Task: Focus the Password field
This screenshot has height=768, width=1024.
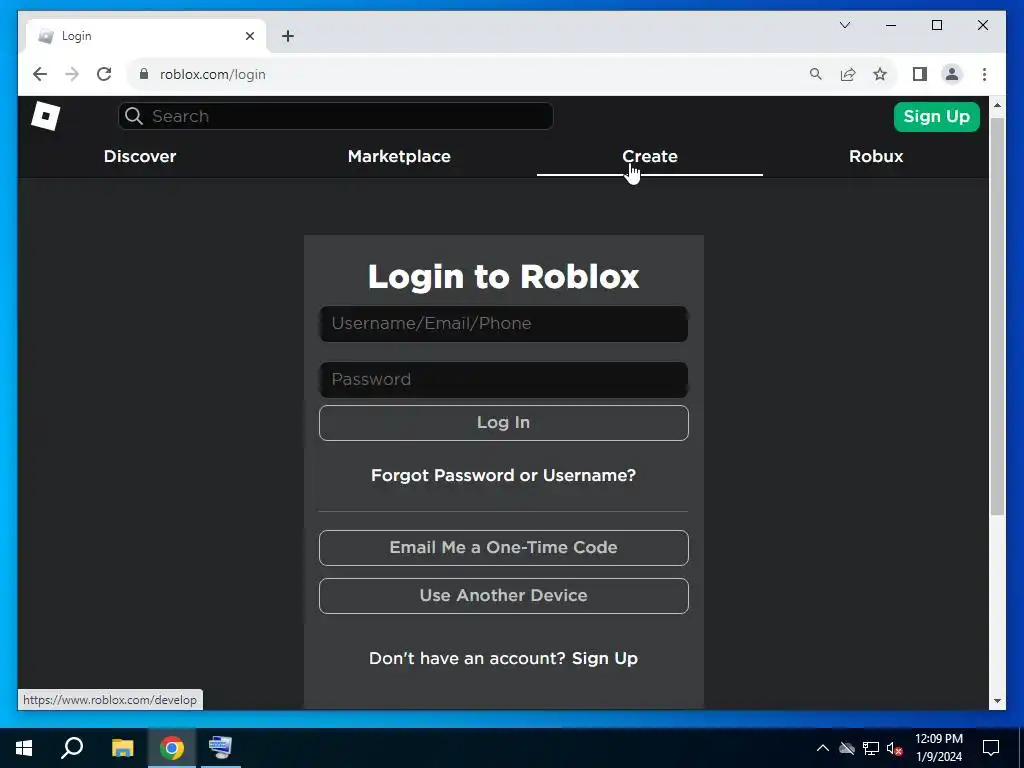Action: 504,379
